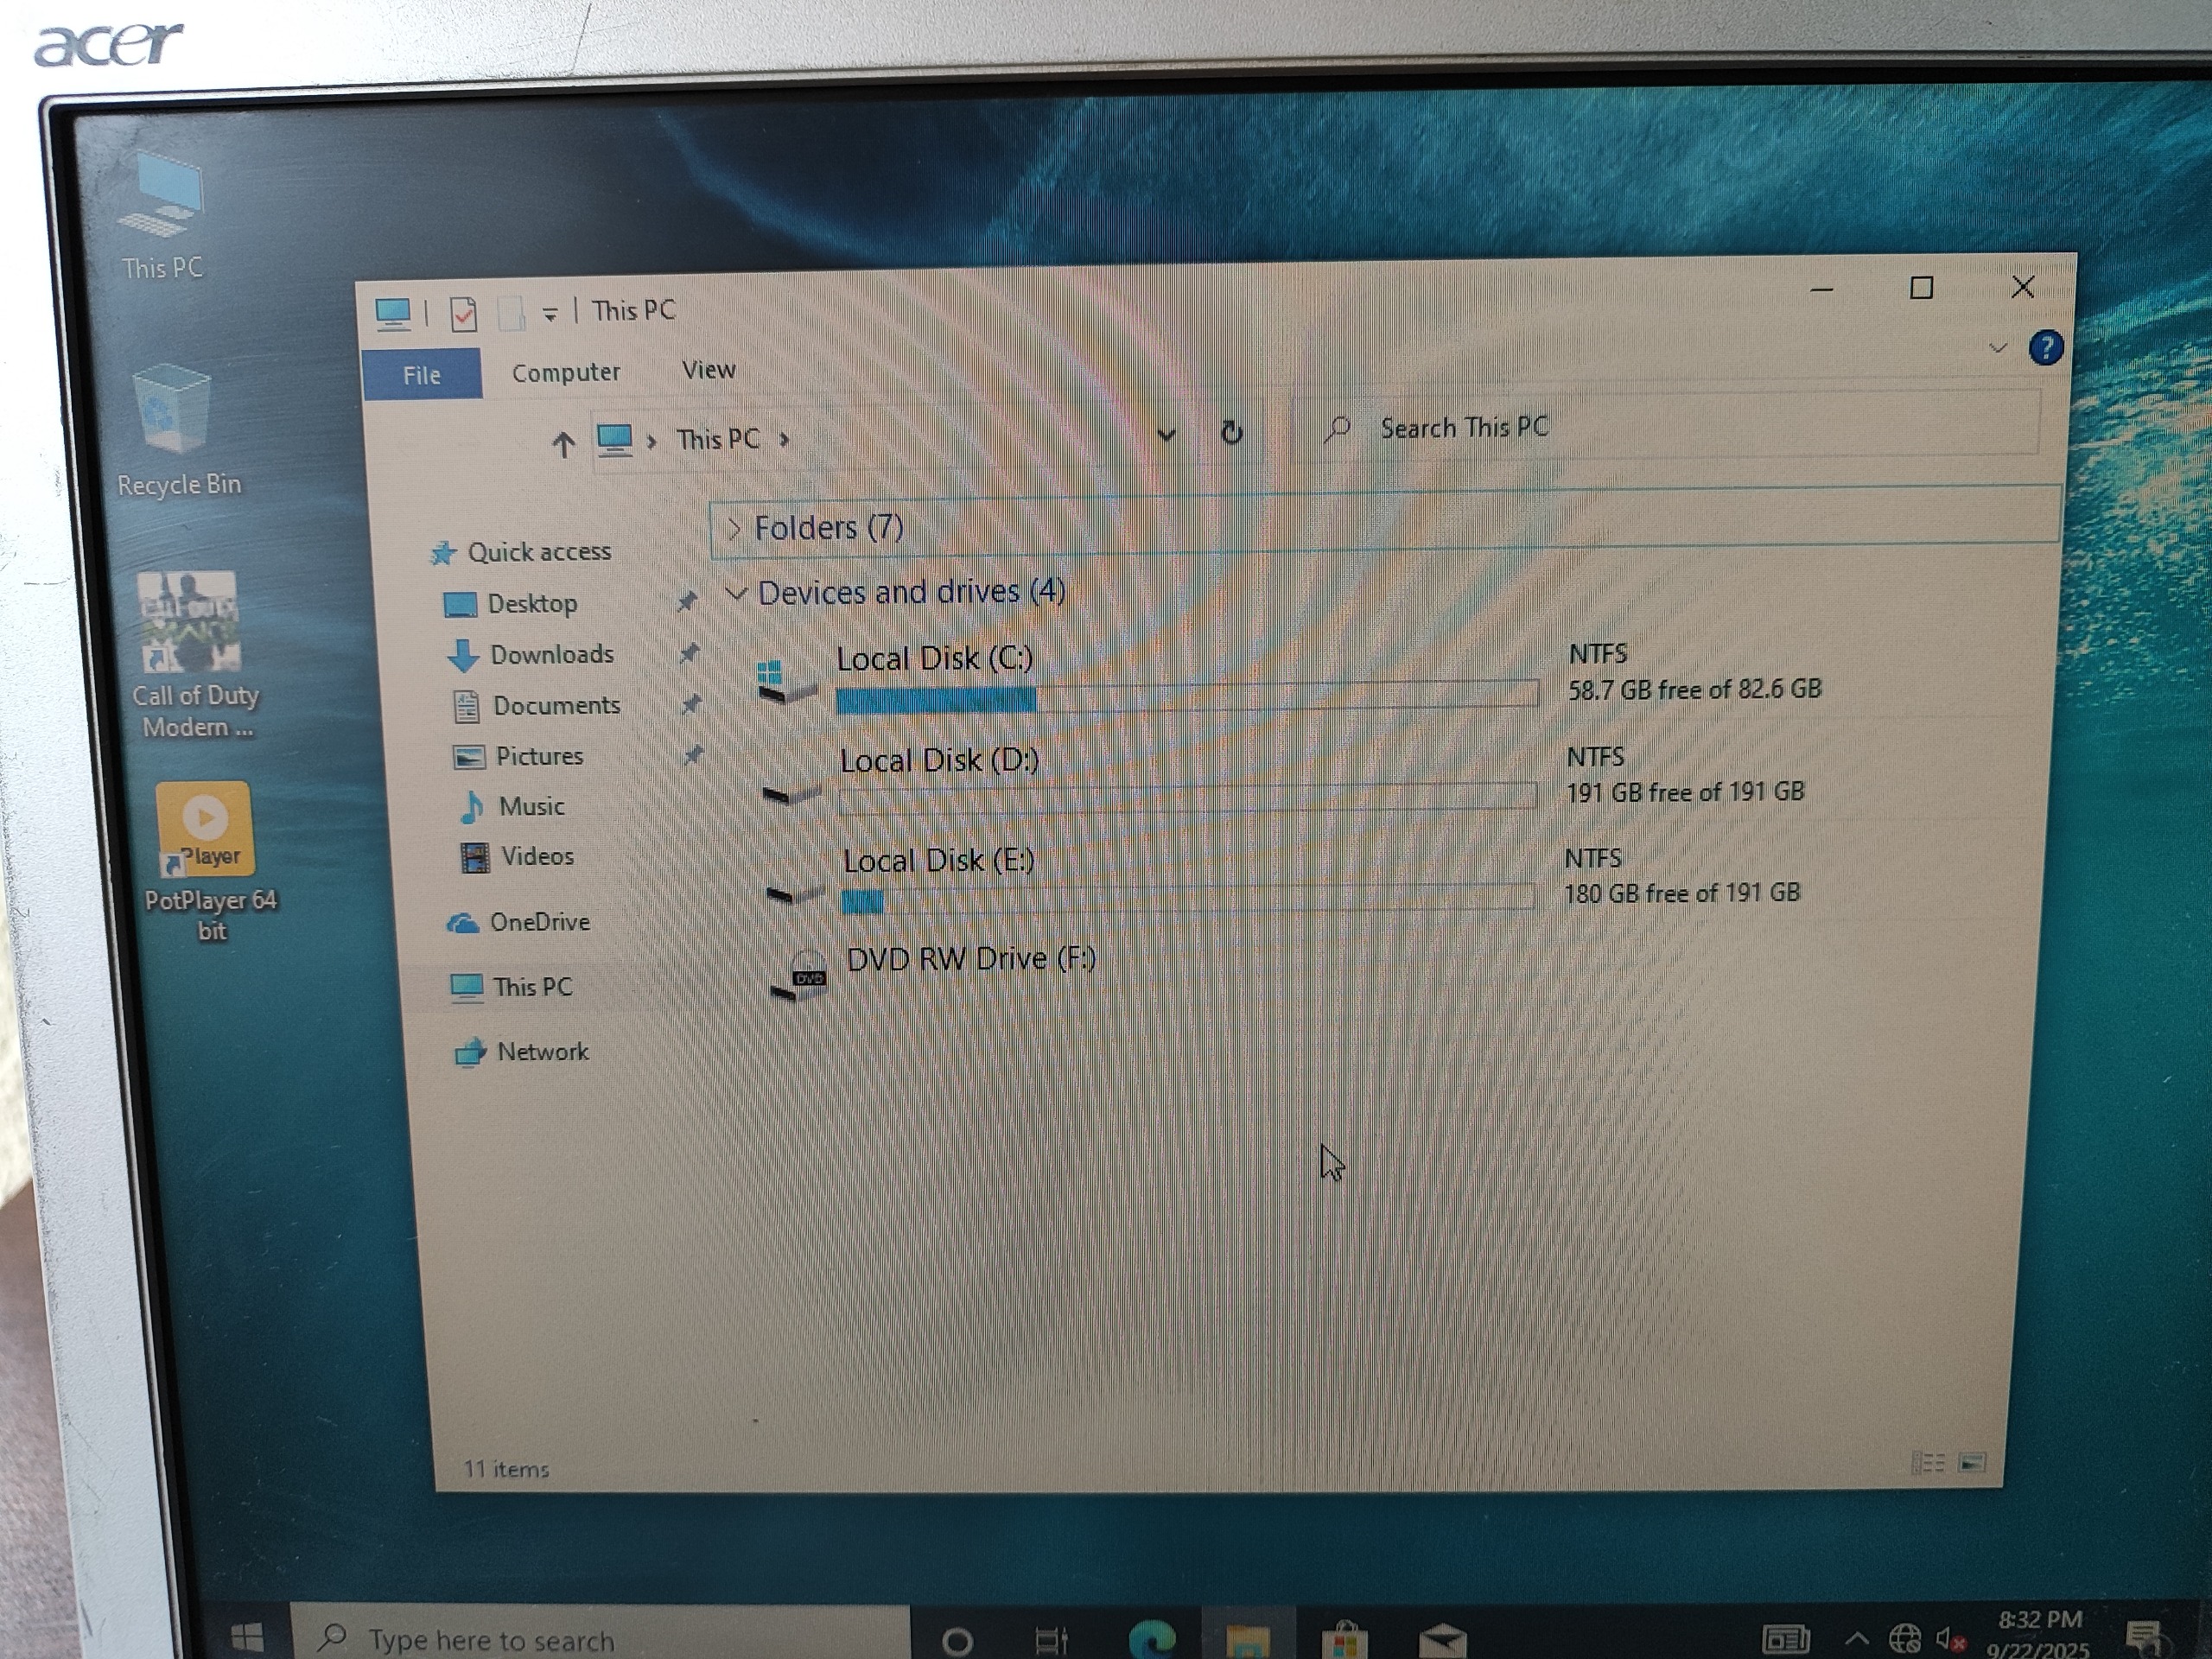Open the Mail app from the taskbar
The width and height of the screenshot is (2212, 1659).
tap(1442, 1640)
